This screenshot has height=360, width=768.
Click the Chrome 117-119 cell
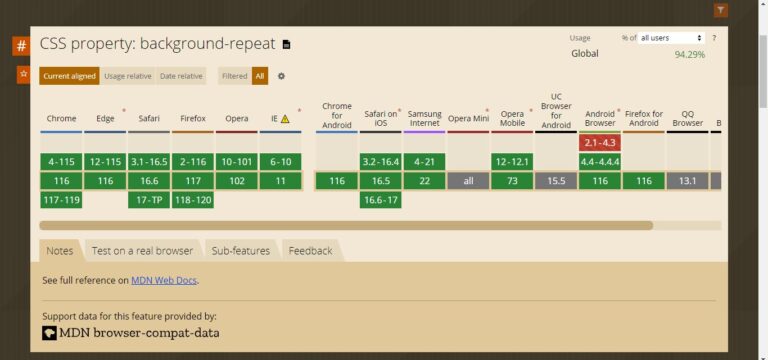(61, 200)
